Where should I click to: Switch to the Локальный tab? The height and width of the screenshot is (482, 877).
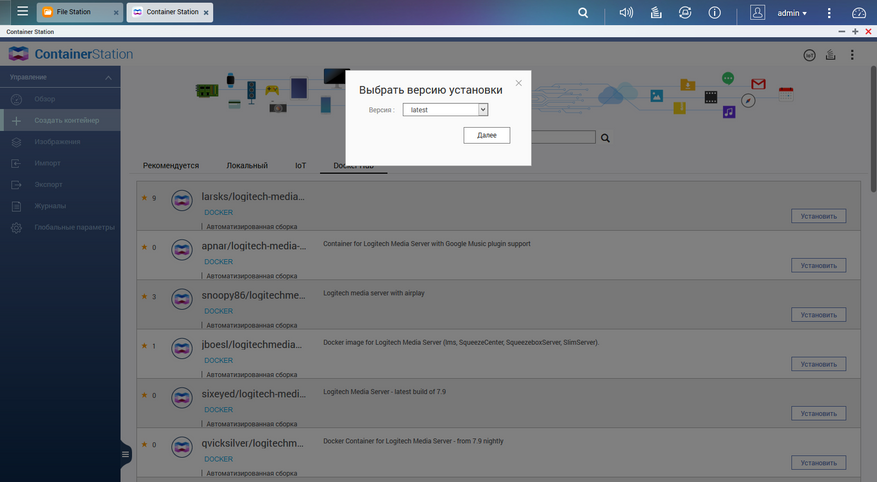coord(247,166)
